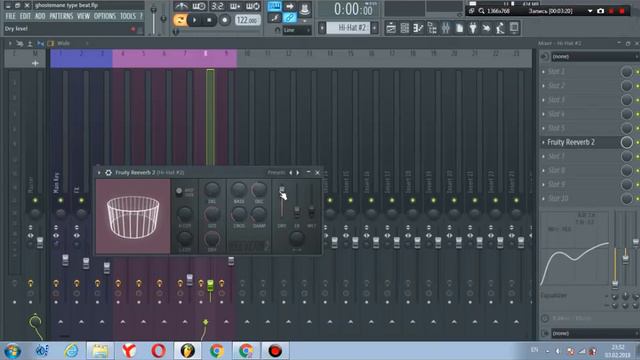Open mixer output (none) selector at bottom
This screenshot has height=360, width=640.
(x=594, y=333)
